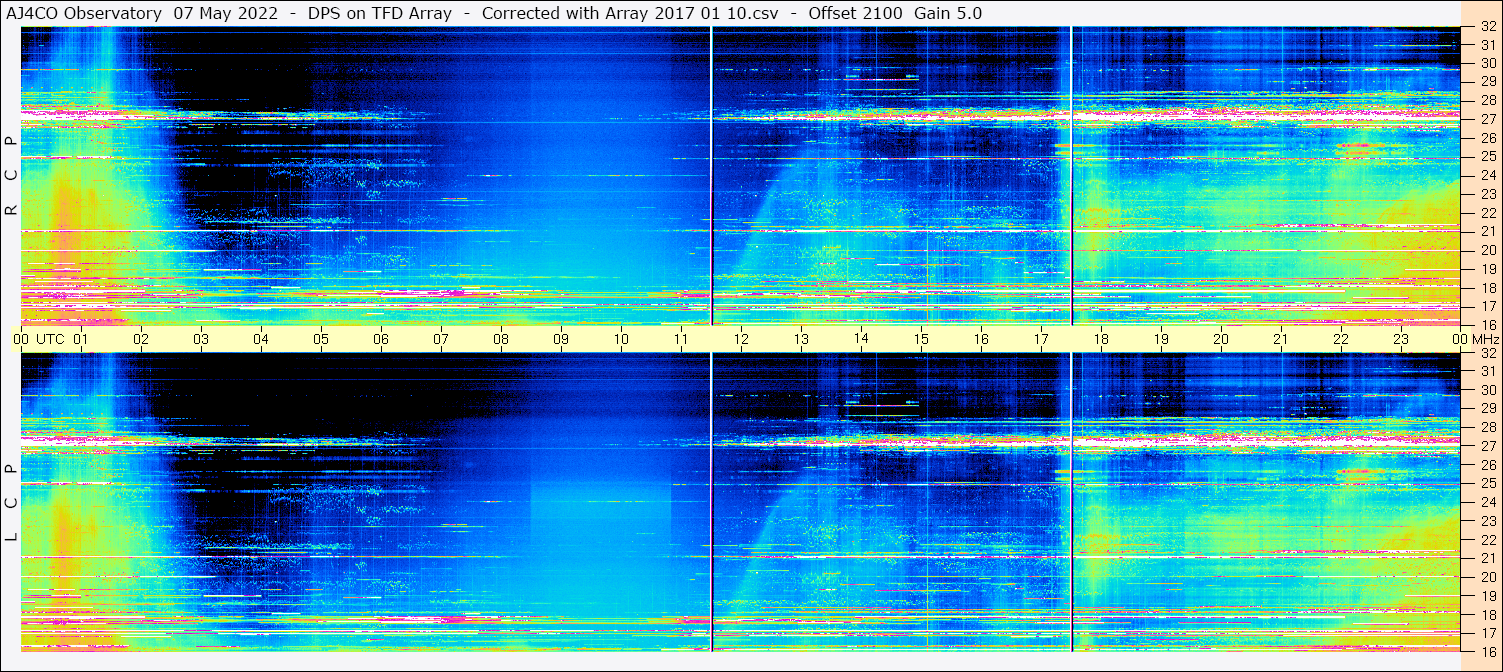Click the "00" hour label beside UTC

(x=20, y=339)
